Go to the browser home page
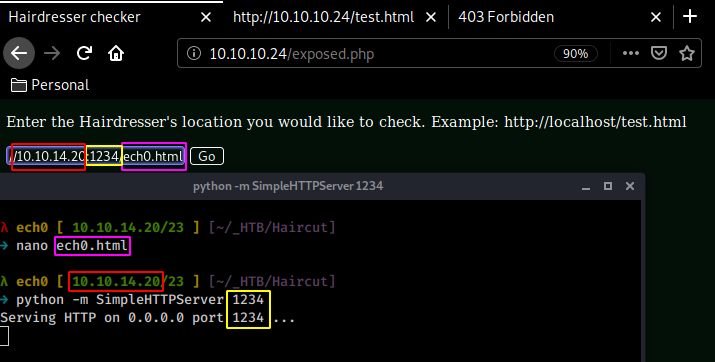 (116, 53)
